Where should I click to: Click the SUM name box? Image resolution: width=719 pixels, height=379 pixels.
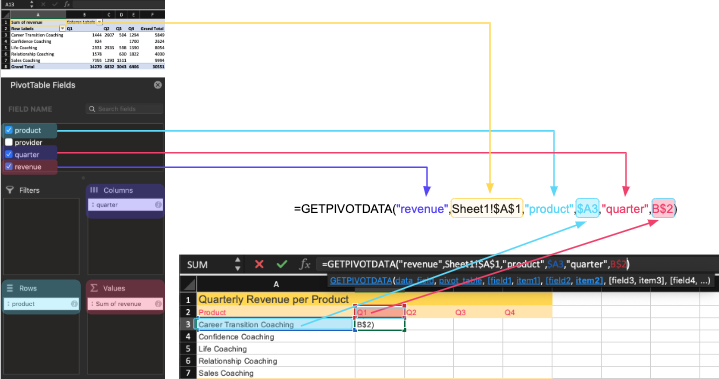pyautogui.click(x=209, y=264)
